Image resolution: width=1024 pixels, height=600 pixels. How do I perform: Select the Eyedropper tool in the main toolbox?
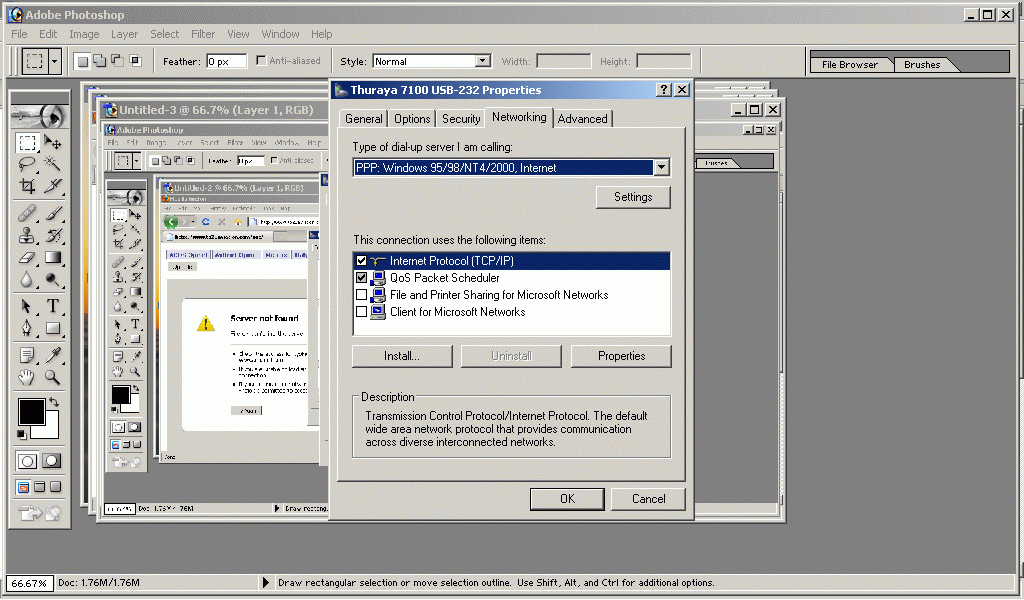point(53,355)
